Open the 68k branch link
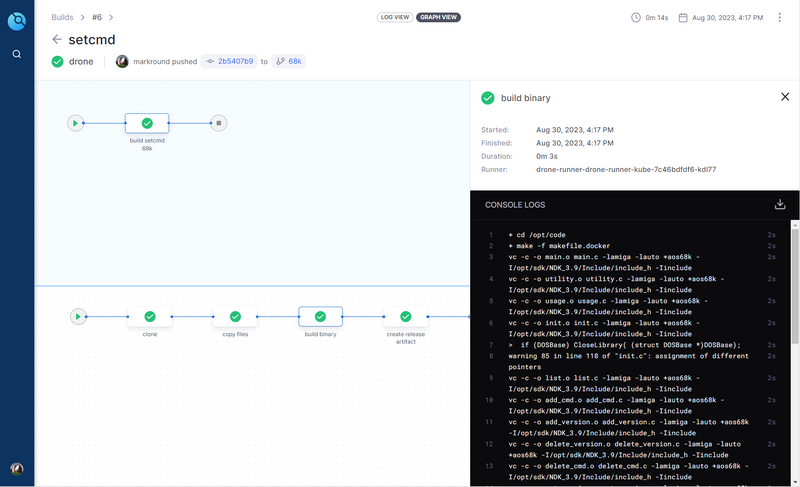 click(289, 61)
